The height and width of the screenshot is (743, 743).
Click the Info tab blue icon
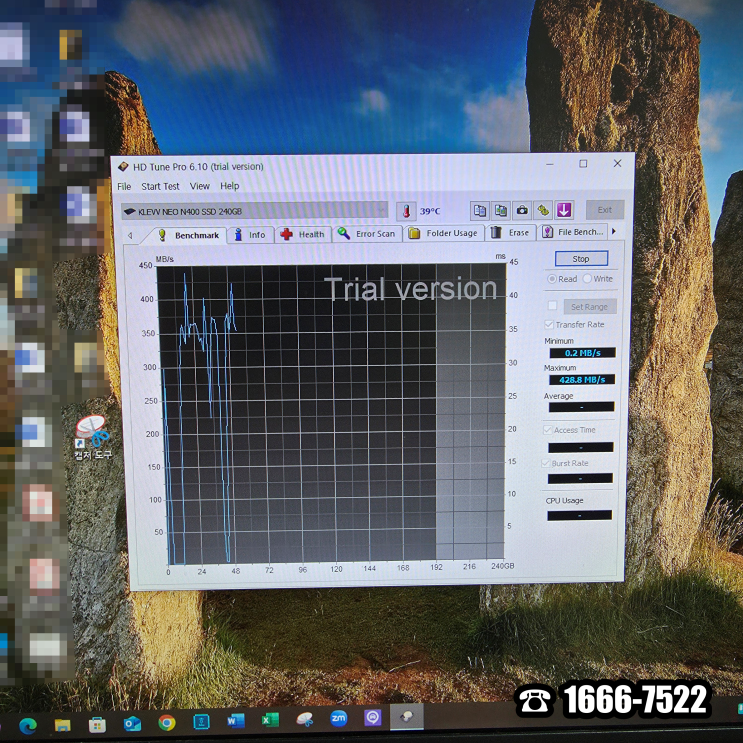[238, 235]
